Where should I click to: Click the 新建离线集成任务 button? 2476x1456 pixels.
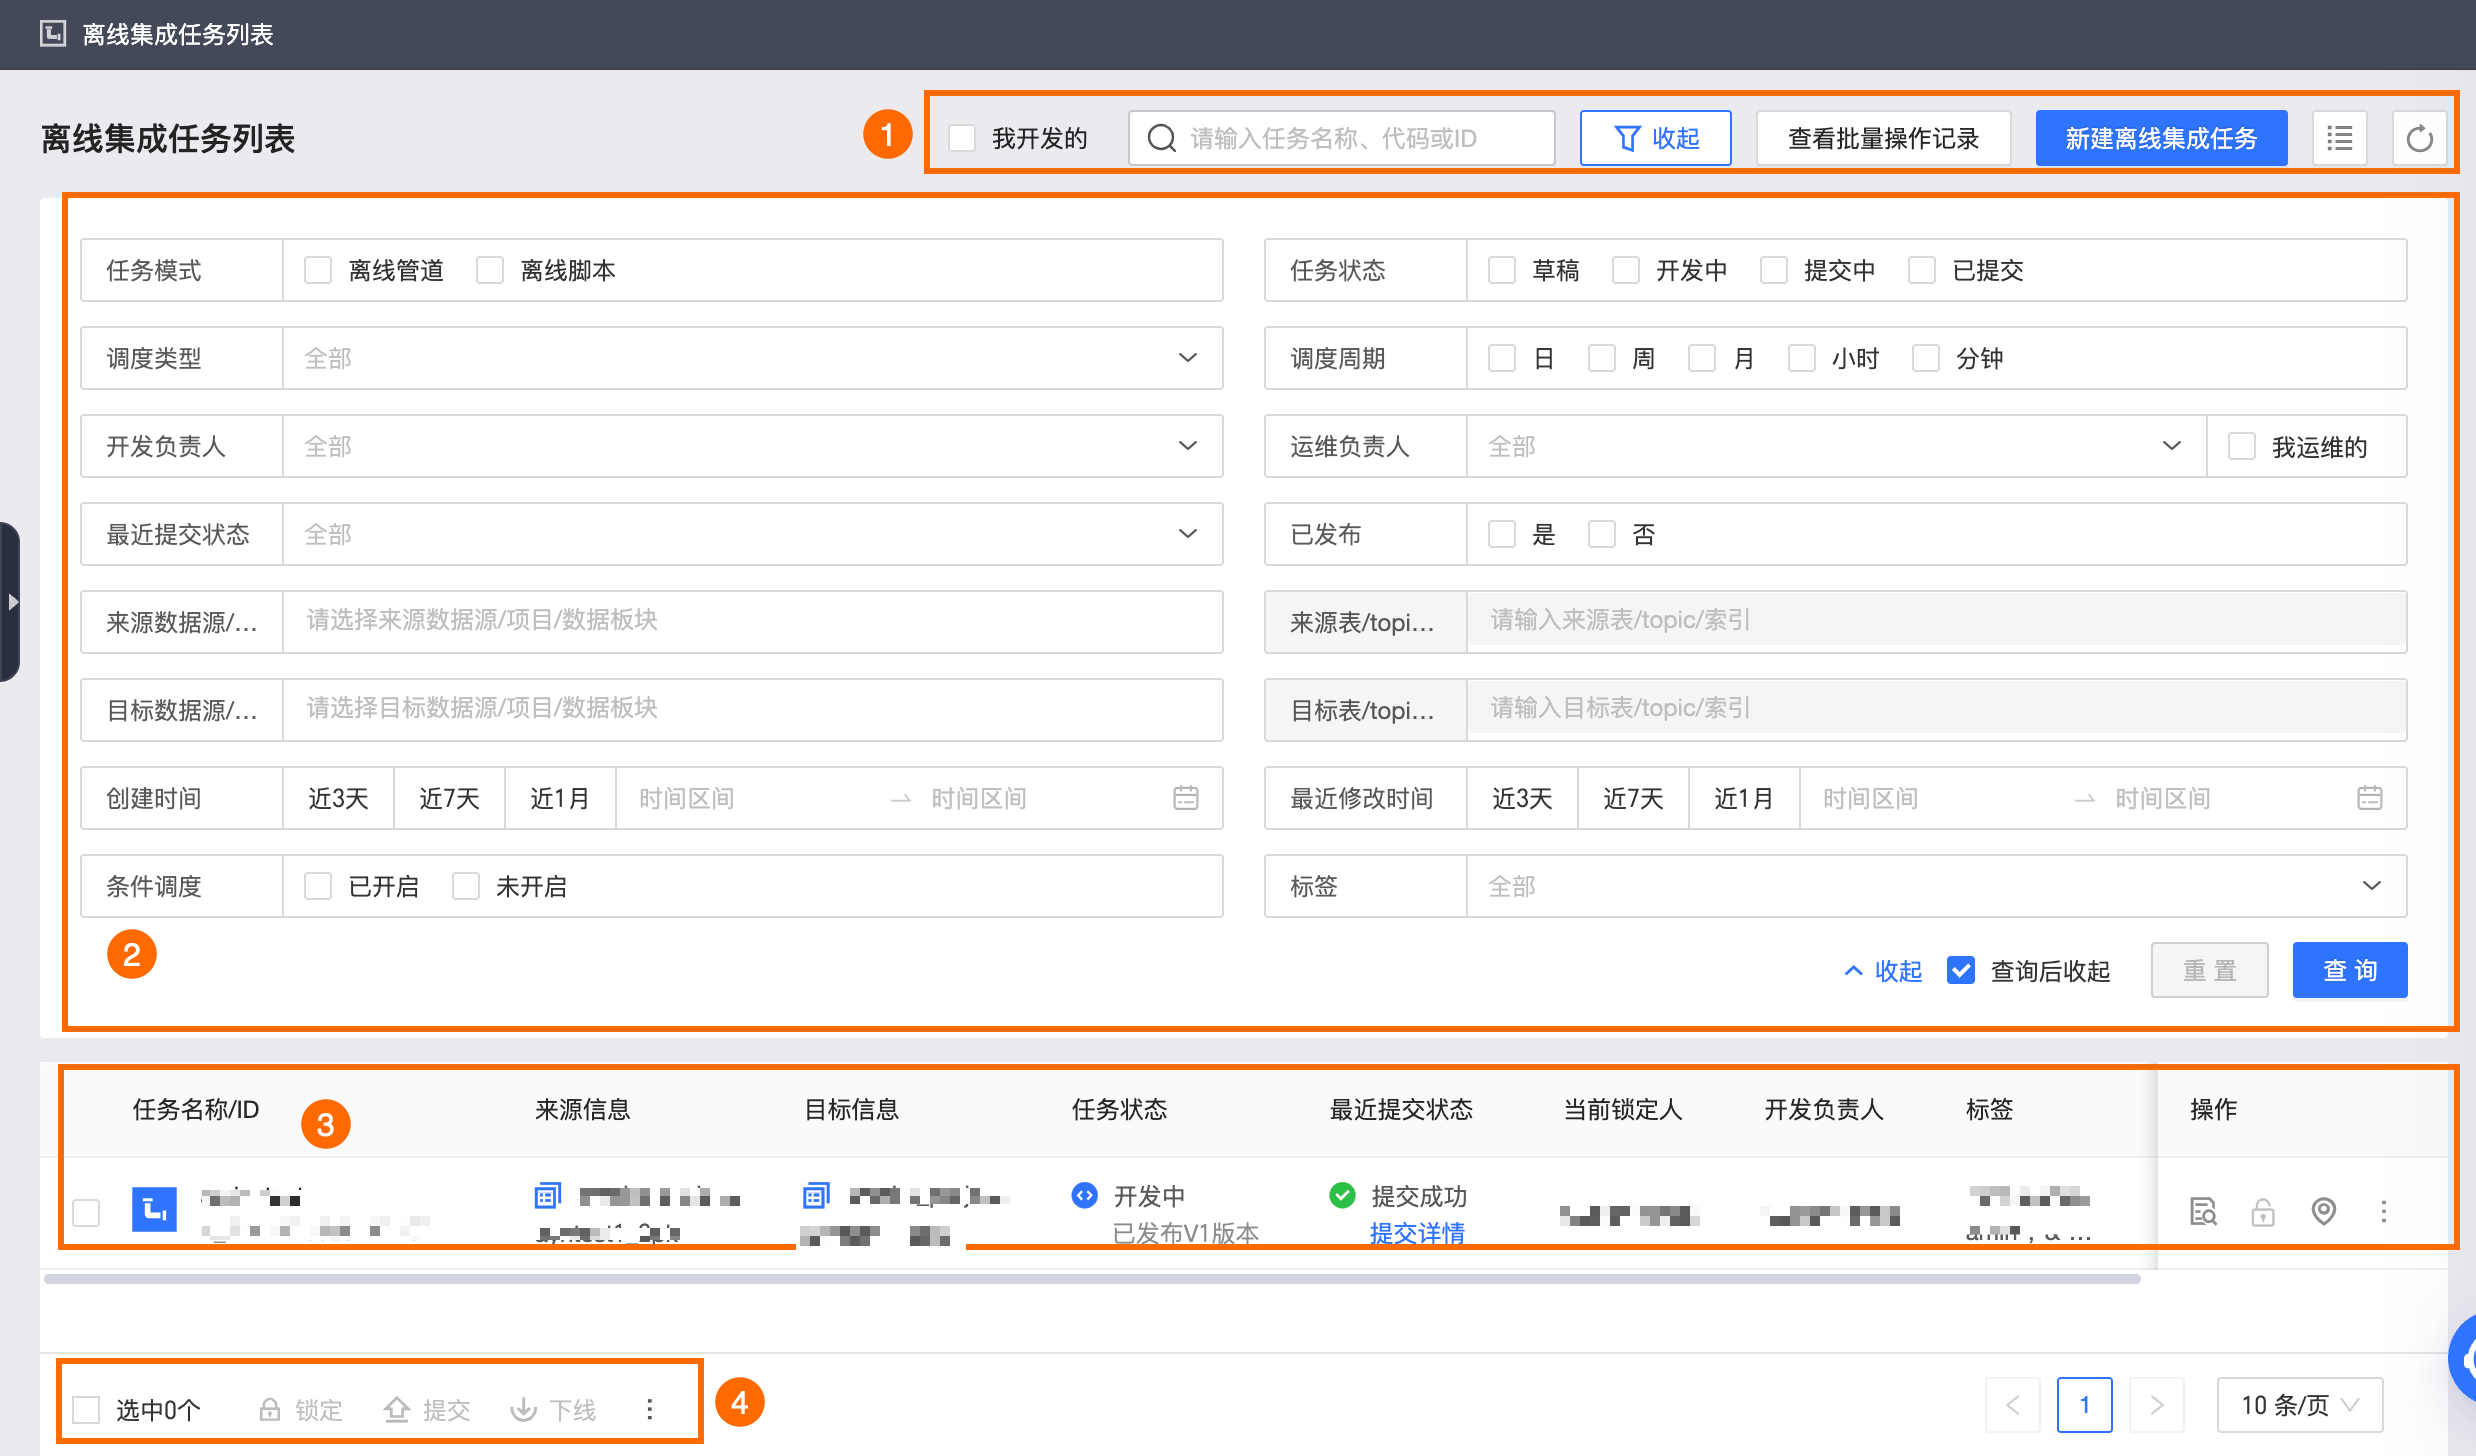pyautogui.click(x=2161, y=138)
